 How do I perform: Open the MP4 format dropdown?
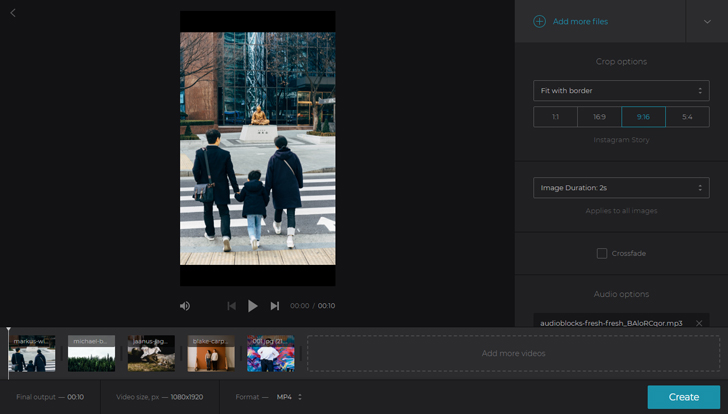(289, 397)
